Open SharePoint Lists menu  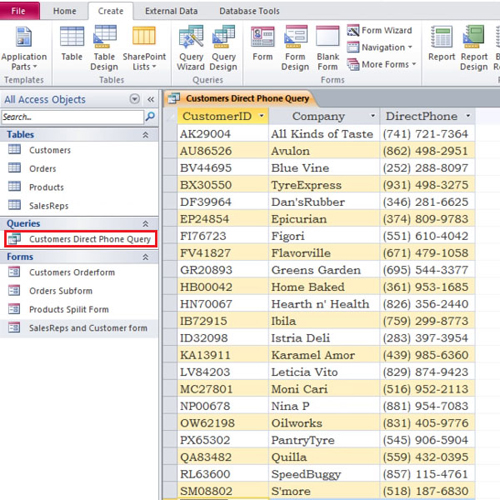[x=144, y=49]
